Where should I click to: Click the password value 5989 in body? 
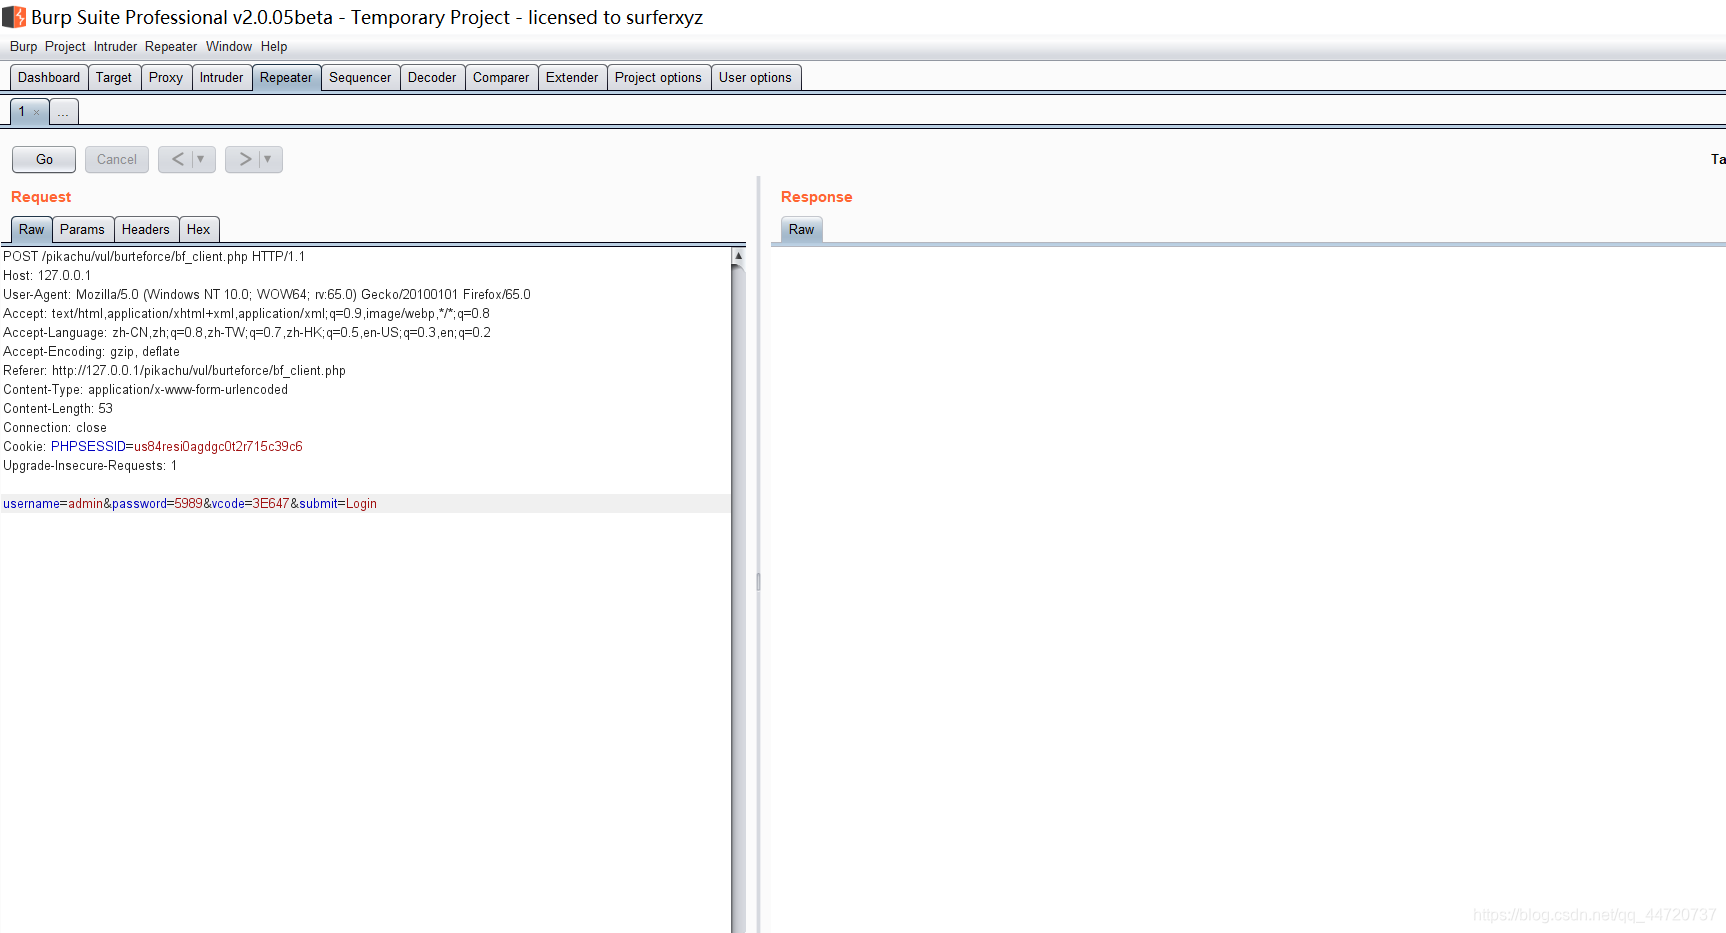pyautogui.click(x=189, y=503)
